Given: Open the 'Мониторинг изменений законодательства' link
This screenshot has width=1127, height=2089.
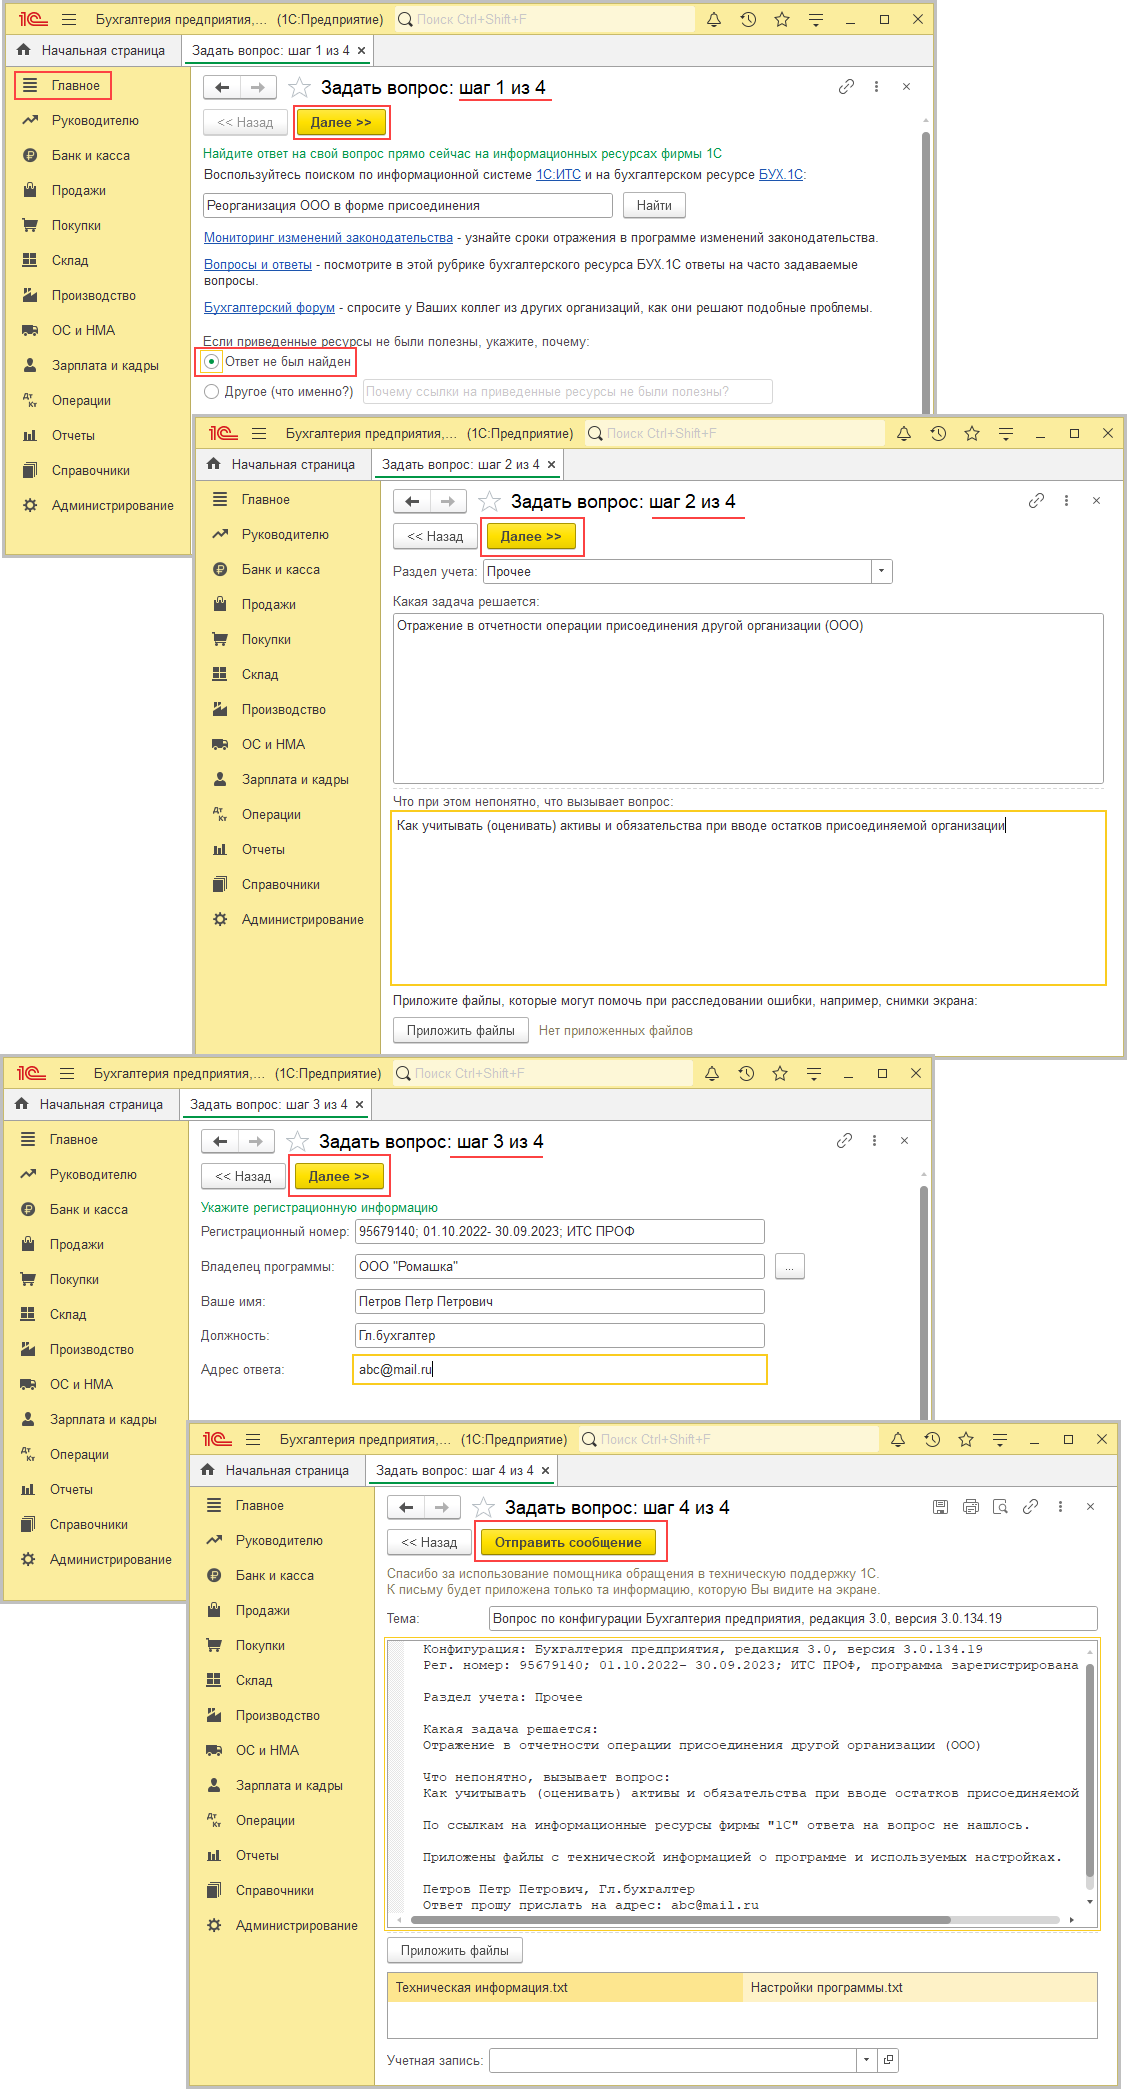Looking at the screenshot, I should point(328,238).
